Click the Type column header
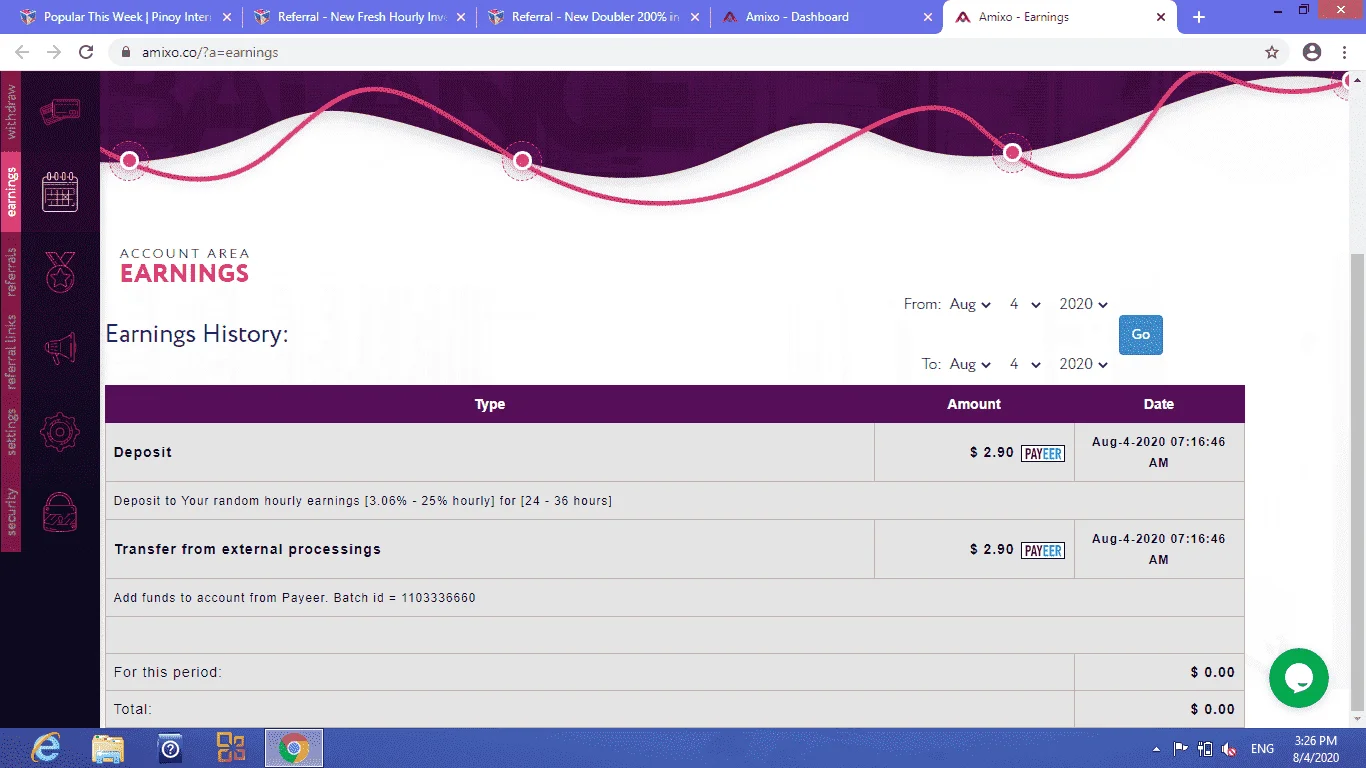The height and width of the screenshot is (768, 1366). point(490,404)
